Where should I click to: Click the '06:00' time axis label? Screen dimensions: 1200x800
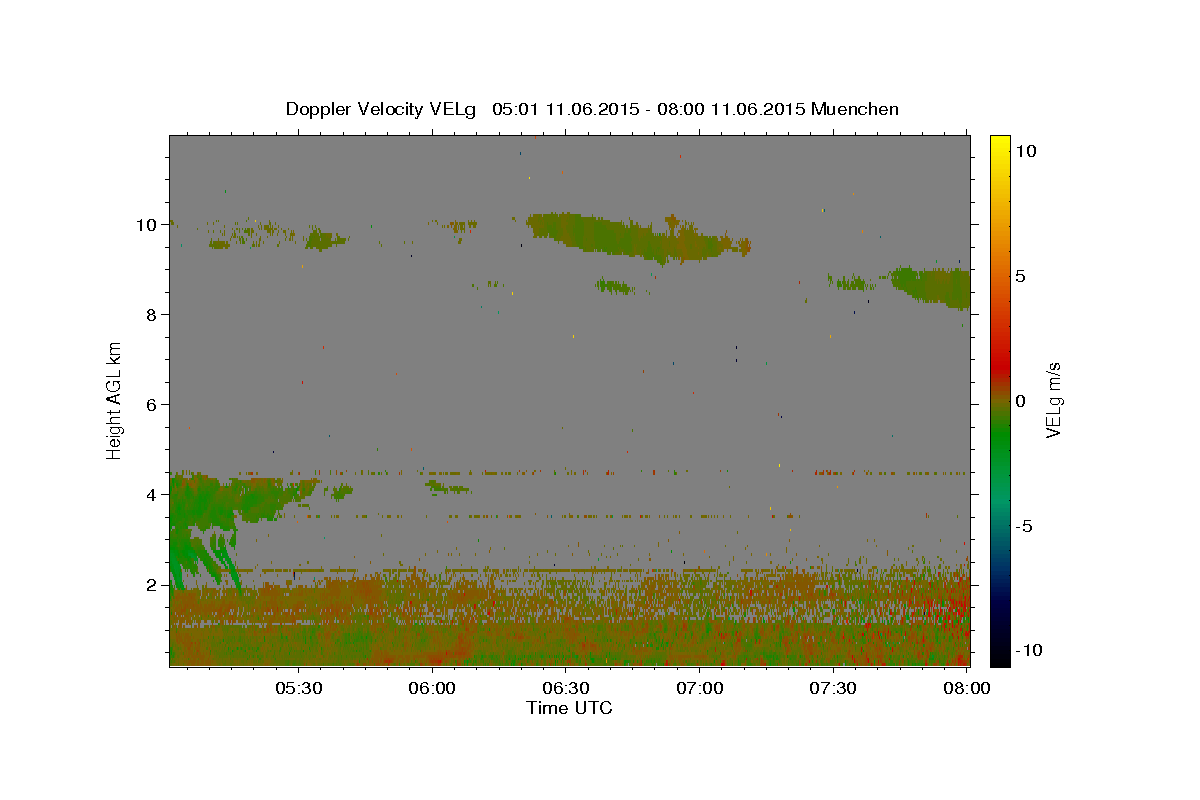433,689
